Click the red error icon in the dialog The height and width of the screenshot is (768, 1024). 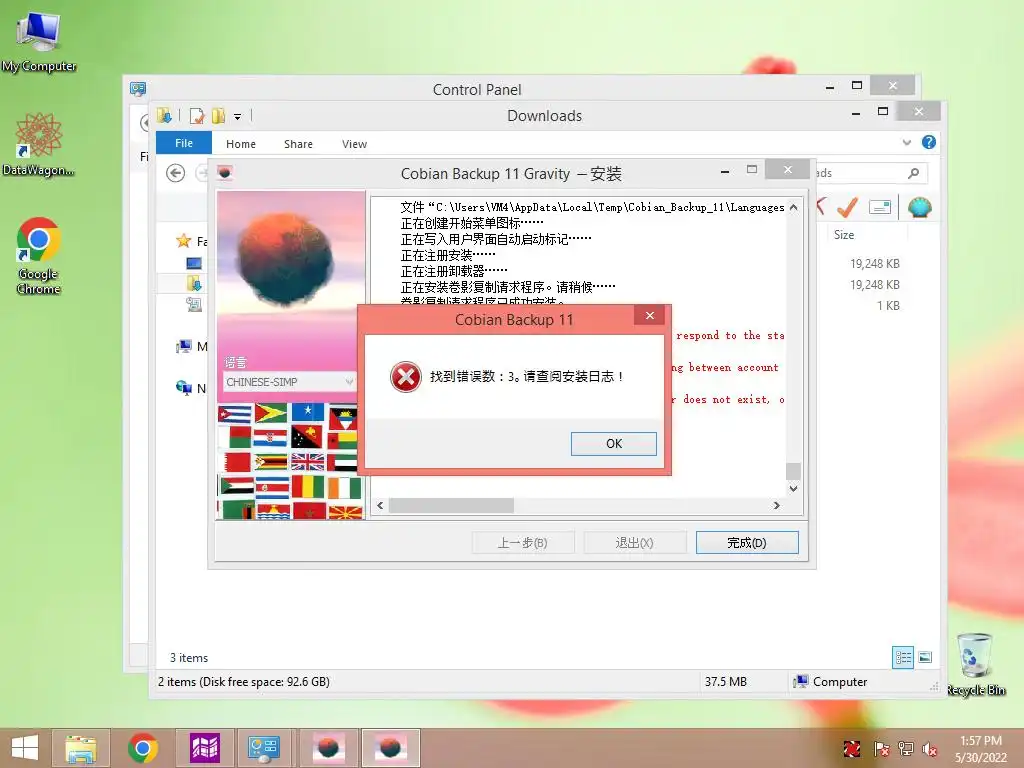[x=406, y=377]
